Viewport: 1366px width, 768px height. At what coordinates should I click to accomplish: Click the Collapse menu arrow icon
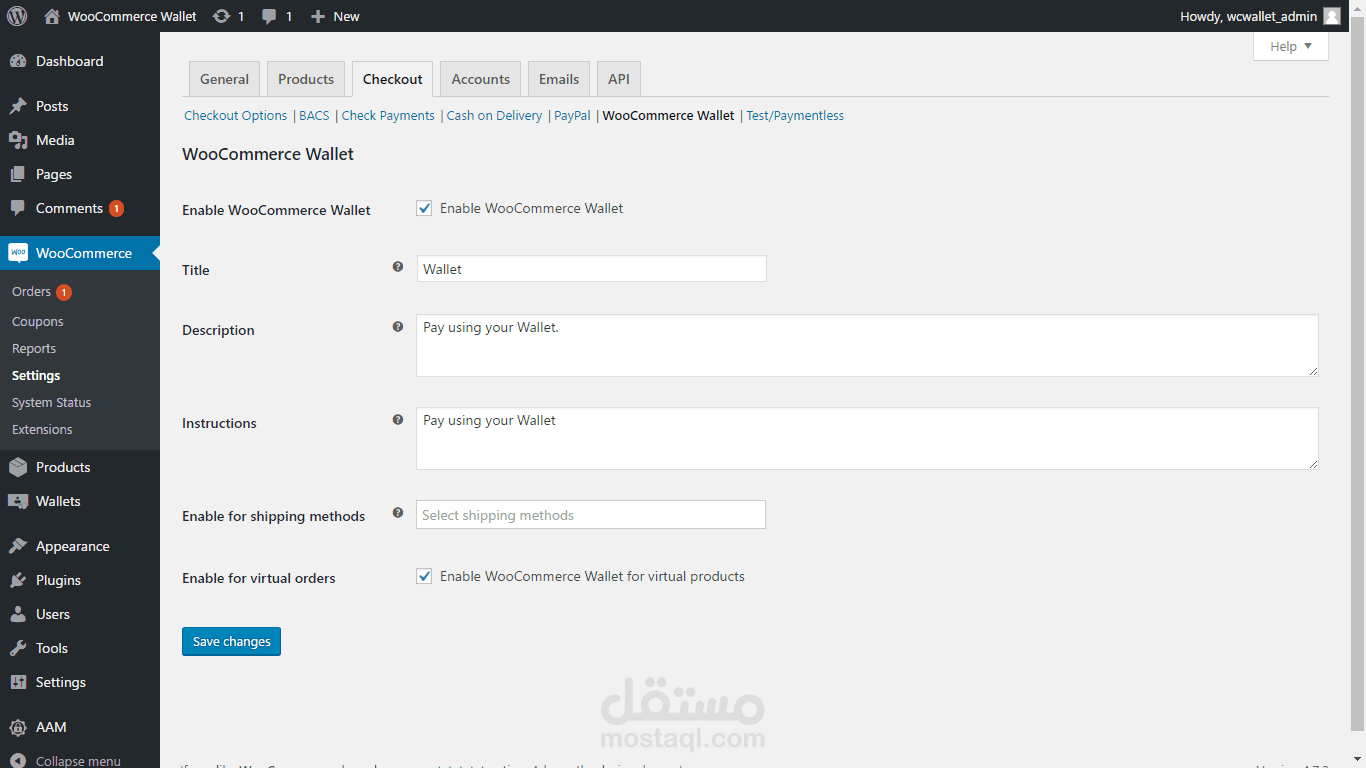[x=18, y=760]
